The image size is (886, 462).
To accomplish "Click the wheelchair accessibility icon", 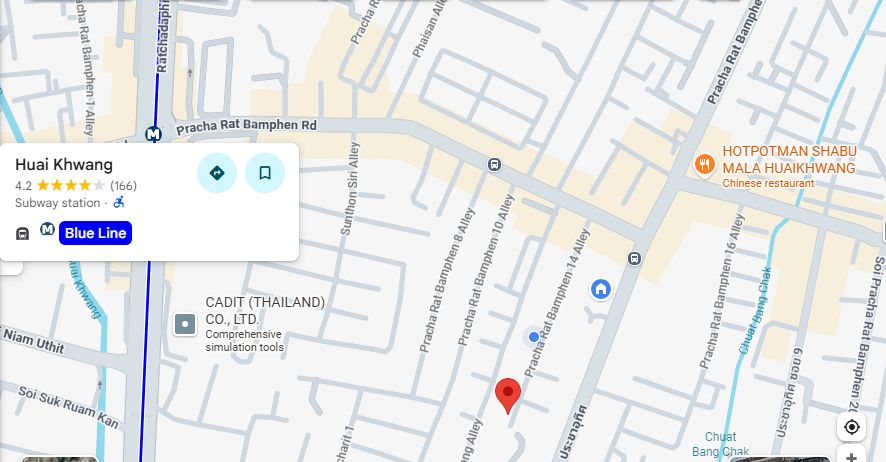I will click(x=119, y=202).
